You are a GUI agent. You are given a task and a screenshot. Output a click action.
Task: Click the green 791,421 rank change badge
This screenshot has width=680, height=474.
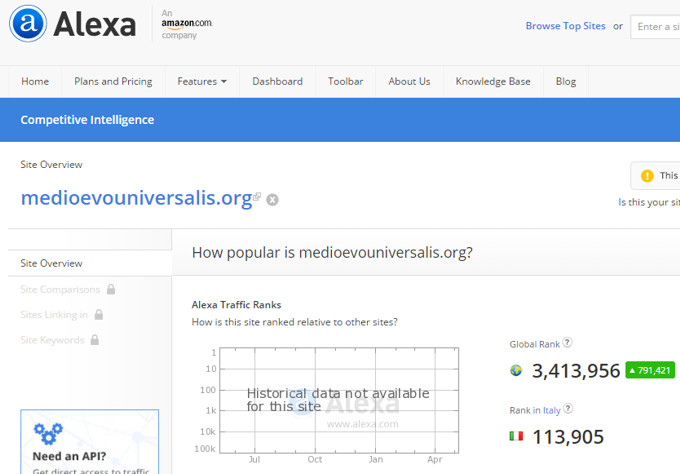pos(650,370)
